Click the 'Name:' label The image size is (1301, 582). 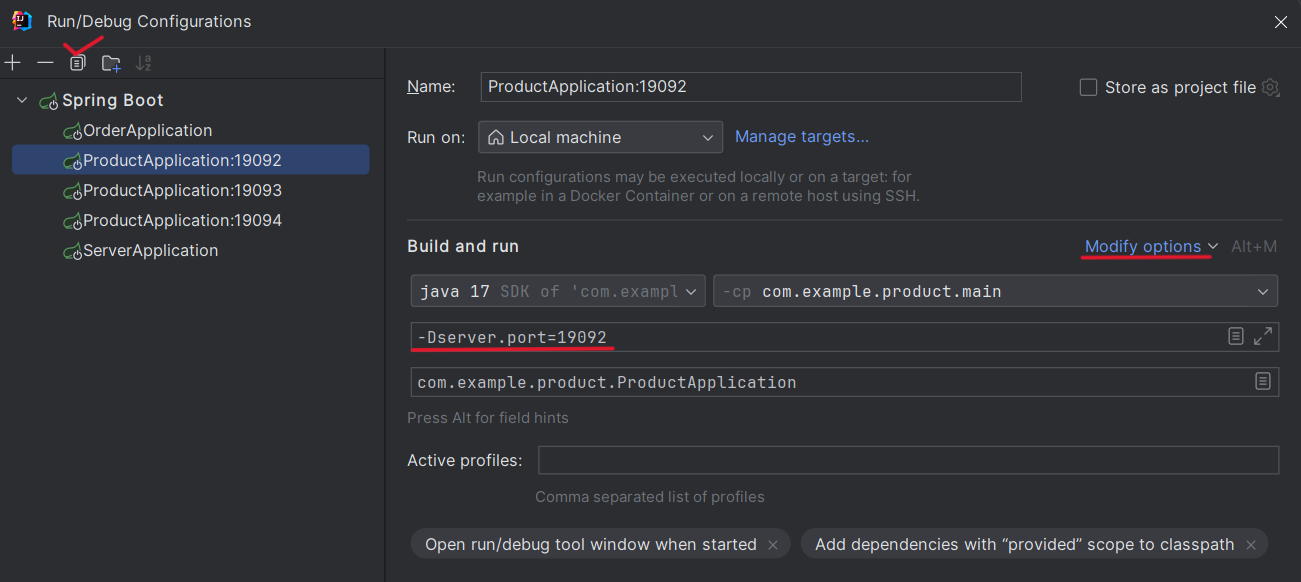coord(431,87)
